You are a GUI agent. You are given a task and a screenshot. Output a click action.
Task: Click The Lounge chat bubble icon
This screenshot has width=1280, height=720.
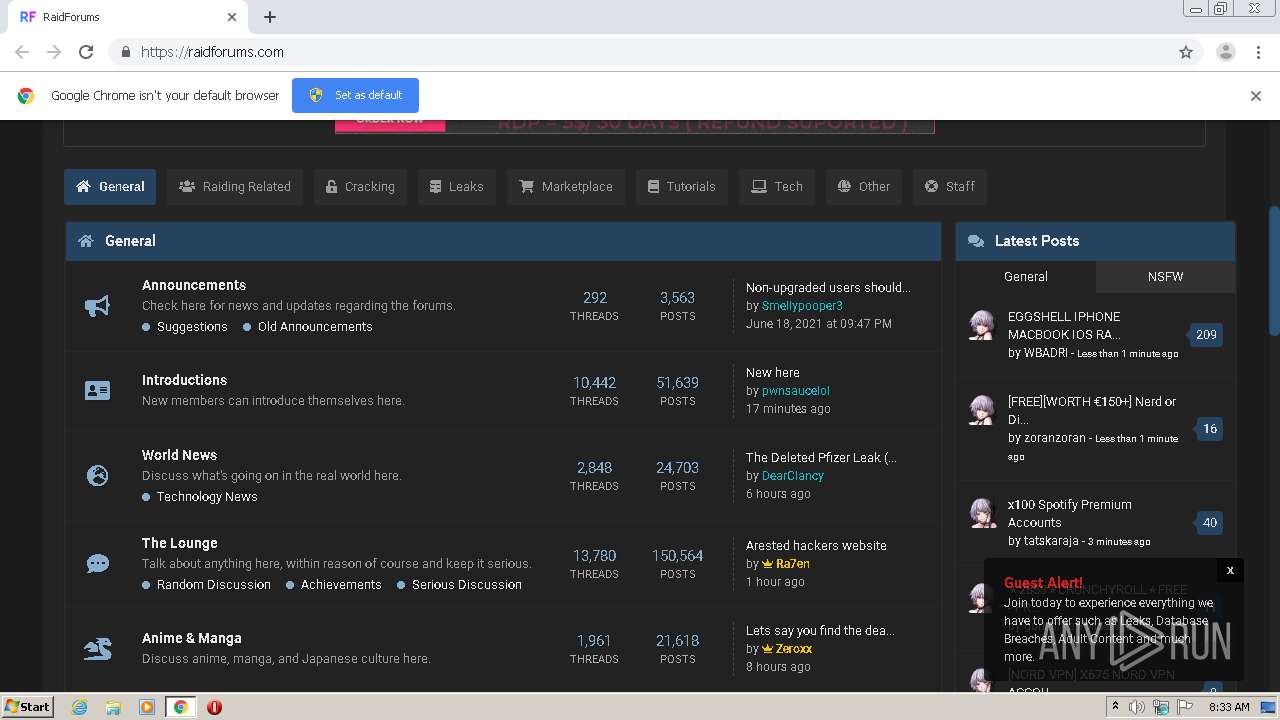(97, 564)
